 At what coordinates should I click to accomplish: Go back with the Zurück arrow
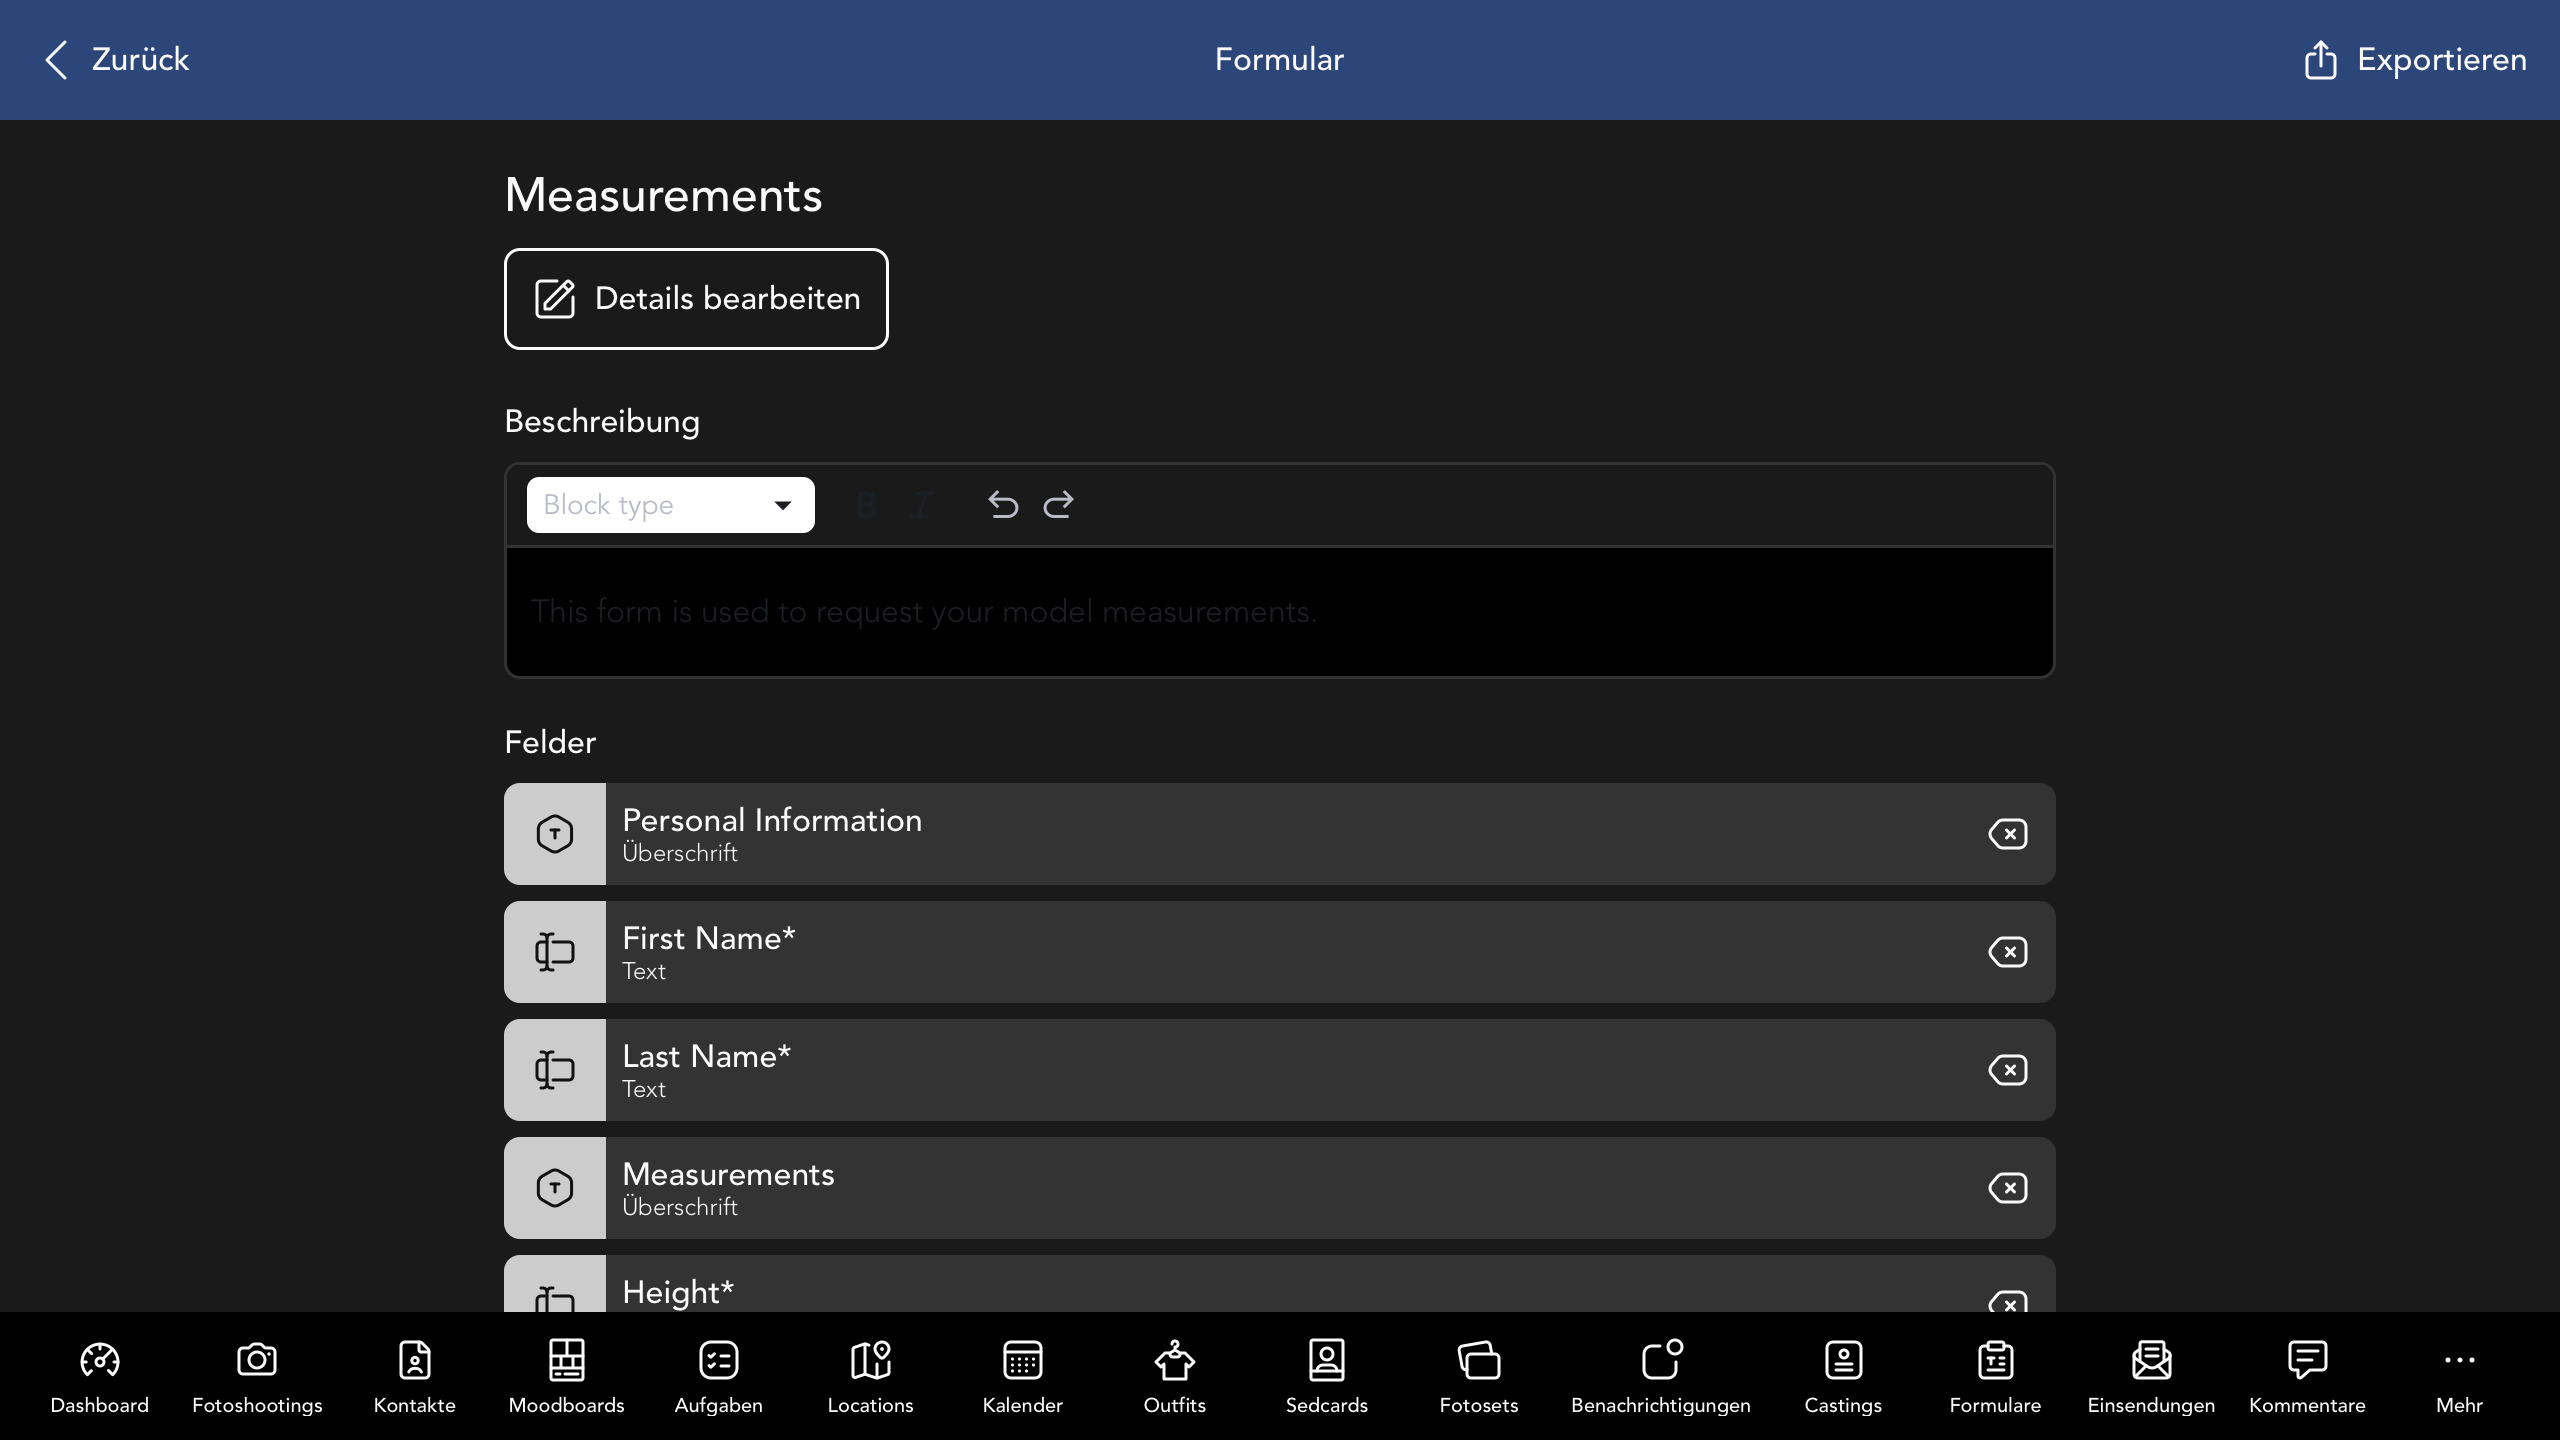pyautogui.click(x=116, y=60)
